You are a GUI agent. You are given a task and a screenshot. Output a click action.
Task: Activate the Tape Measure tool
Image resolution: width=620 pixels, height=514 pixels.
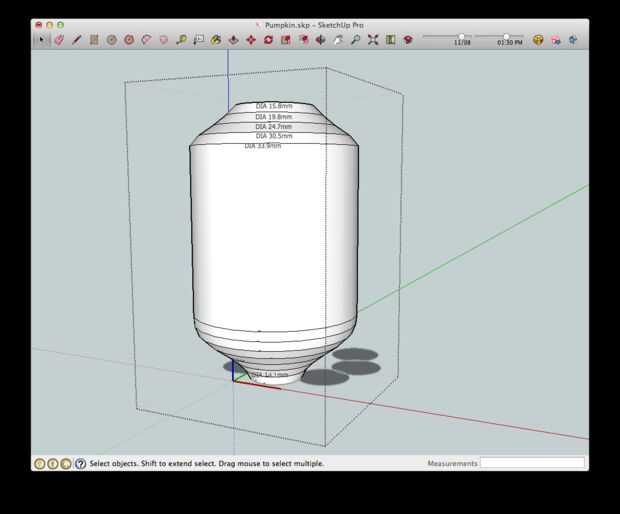(x=181, y=40)
